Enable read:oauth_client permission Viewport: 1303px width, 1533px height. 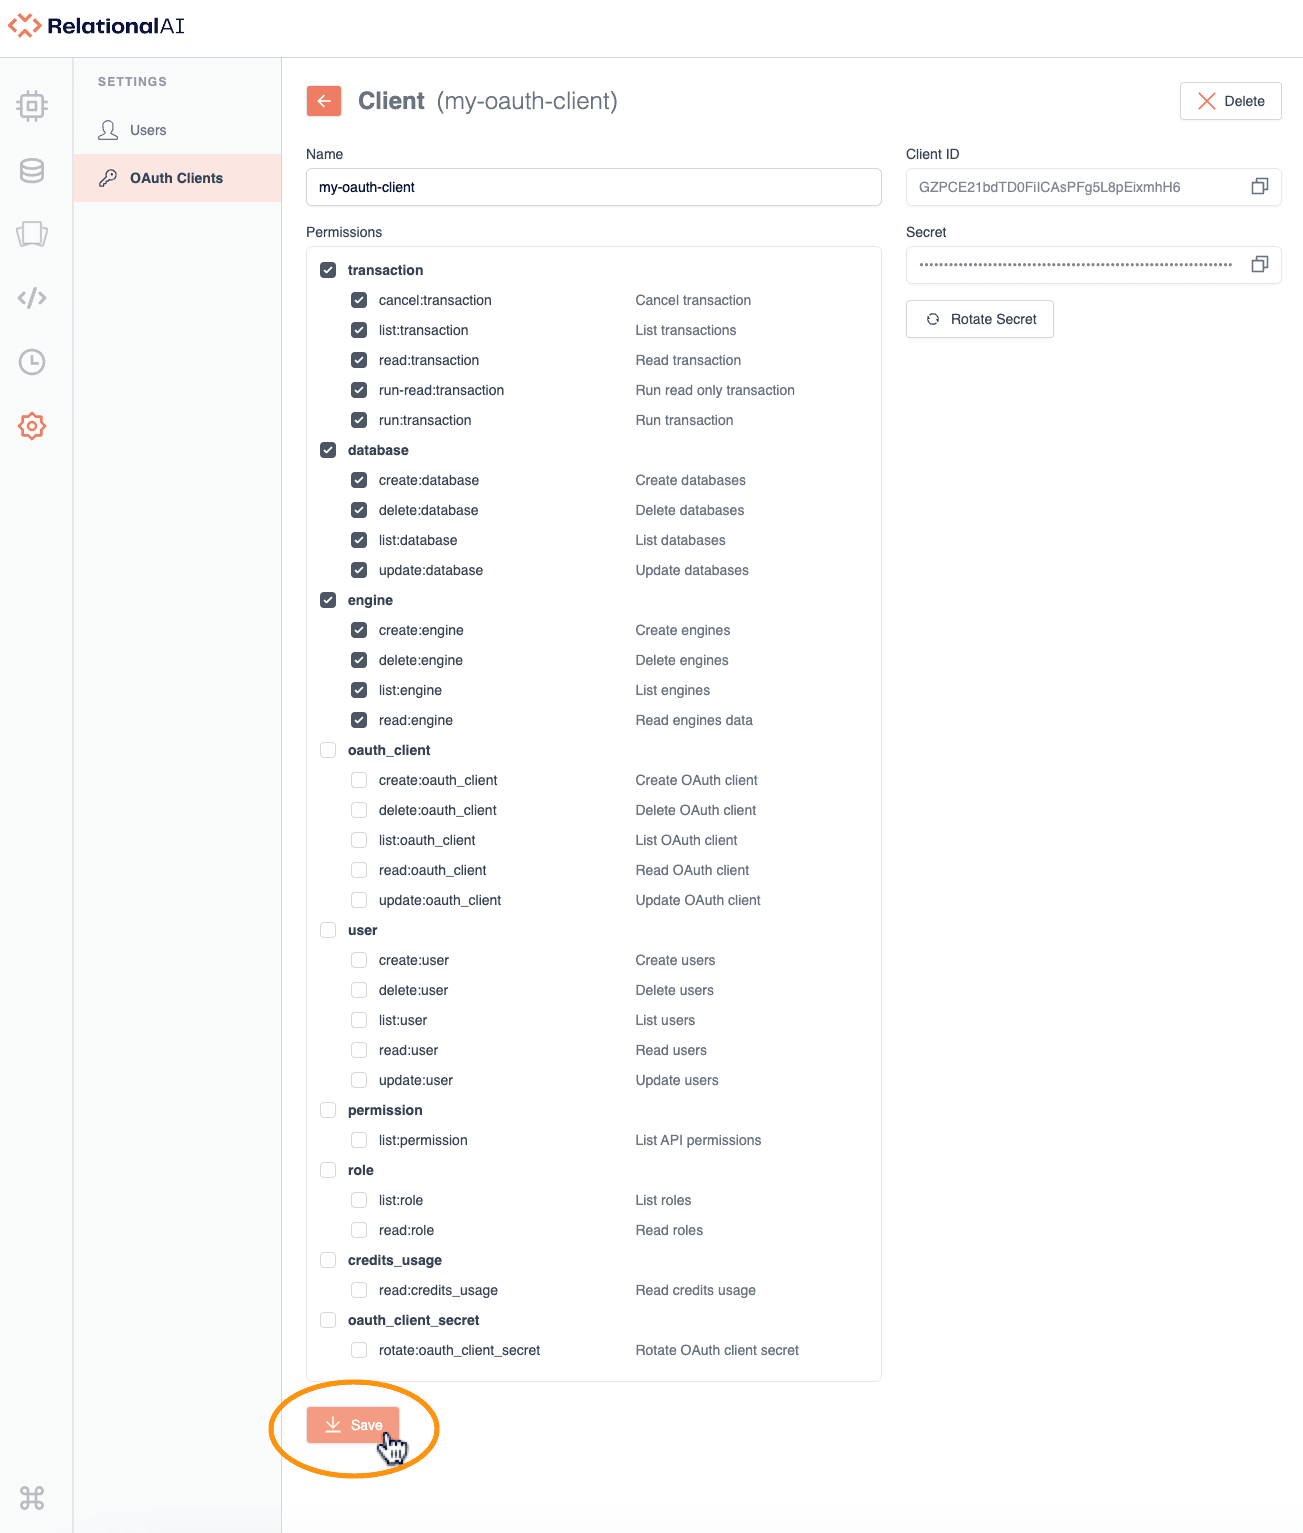coord(359,870)
